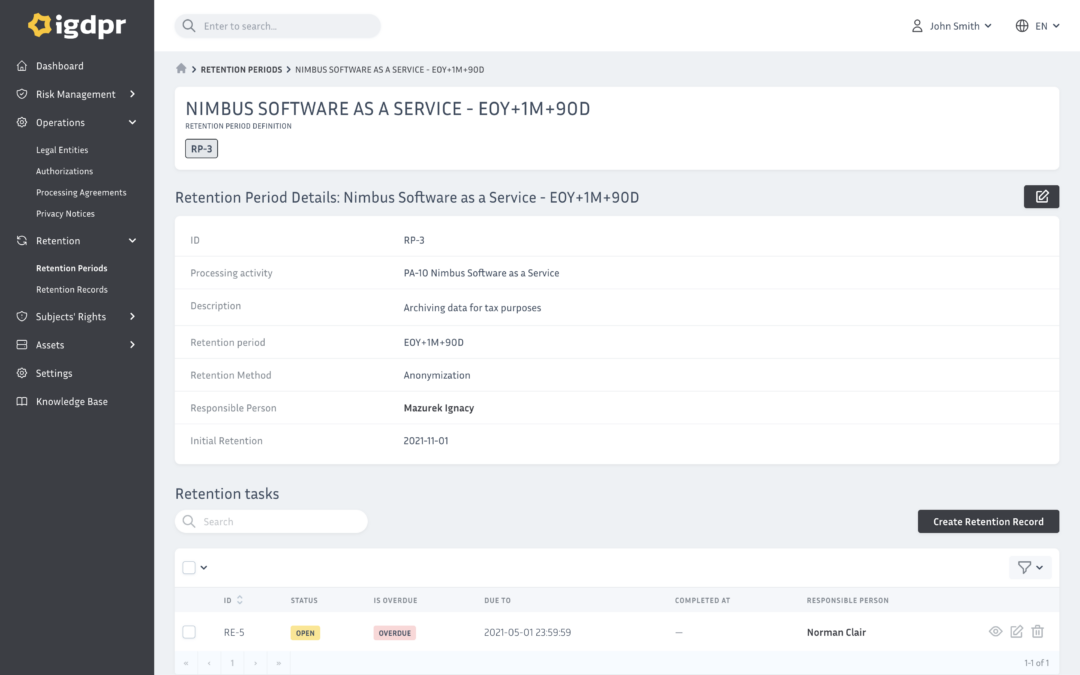Screen dimensions: 1080x675
Task: Toggle the OVERDUE status badge on RE-5
Action: pos(394,631)
